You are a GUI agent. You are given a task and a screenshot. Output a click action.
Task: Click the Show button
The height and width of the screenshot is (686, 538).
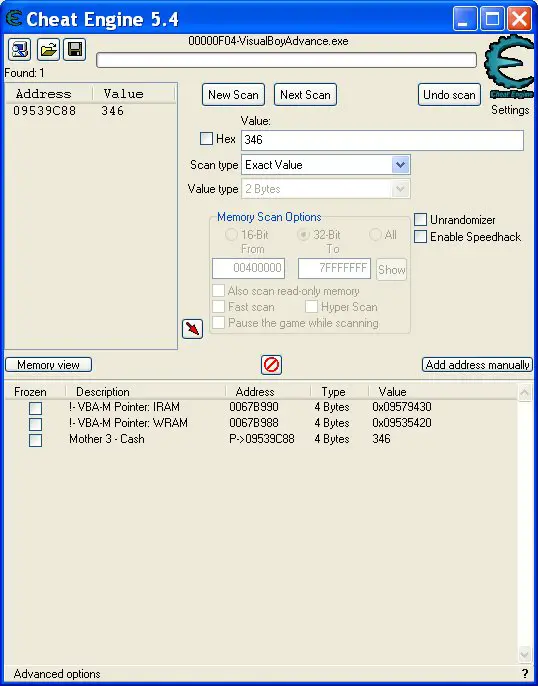[391, 270]
